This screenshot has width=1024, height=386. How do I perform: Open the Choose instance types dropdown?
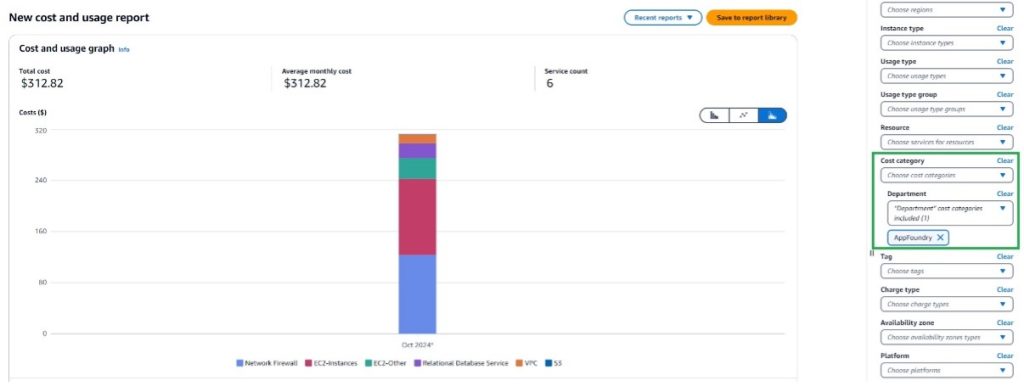[946, 42]
